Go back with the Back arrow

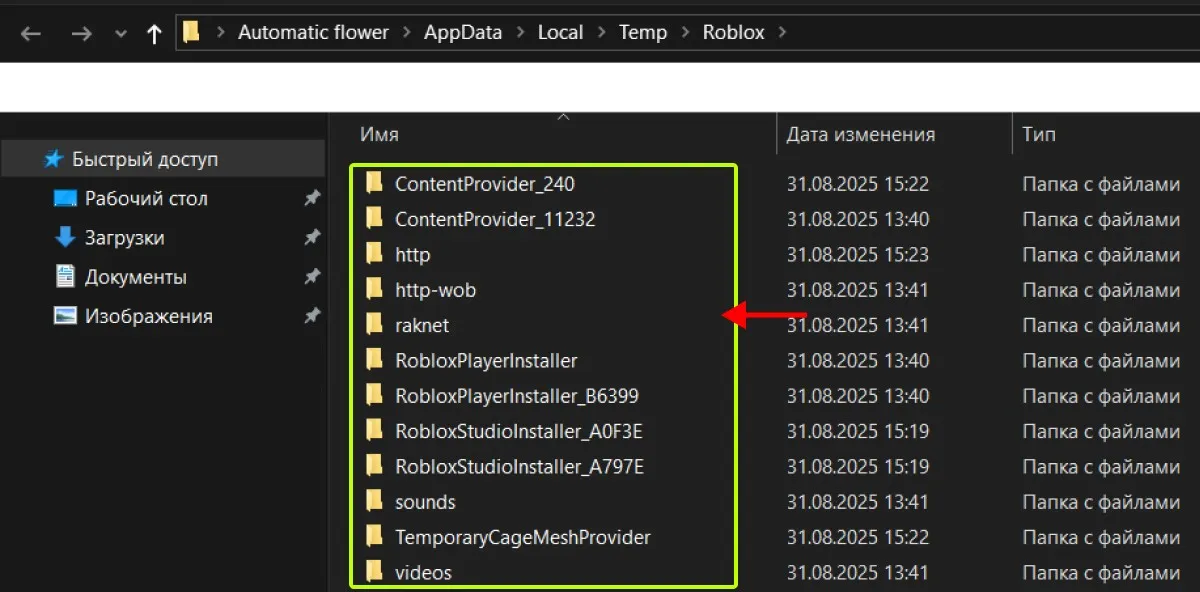tap(31, 33)
